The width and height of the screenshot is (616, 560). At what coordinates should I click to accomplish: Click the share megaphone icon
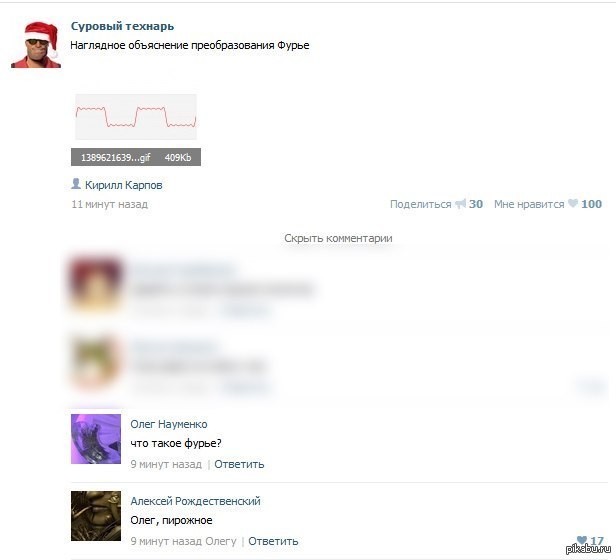[x=460, y=204]
